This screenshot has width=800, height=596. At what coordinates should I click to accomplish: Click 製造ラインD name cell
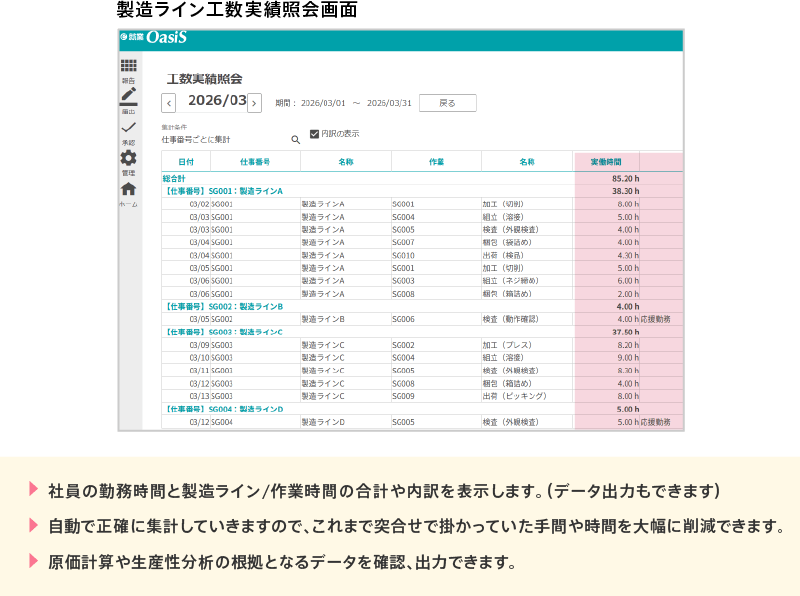(323, 422)
